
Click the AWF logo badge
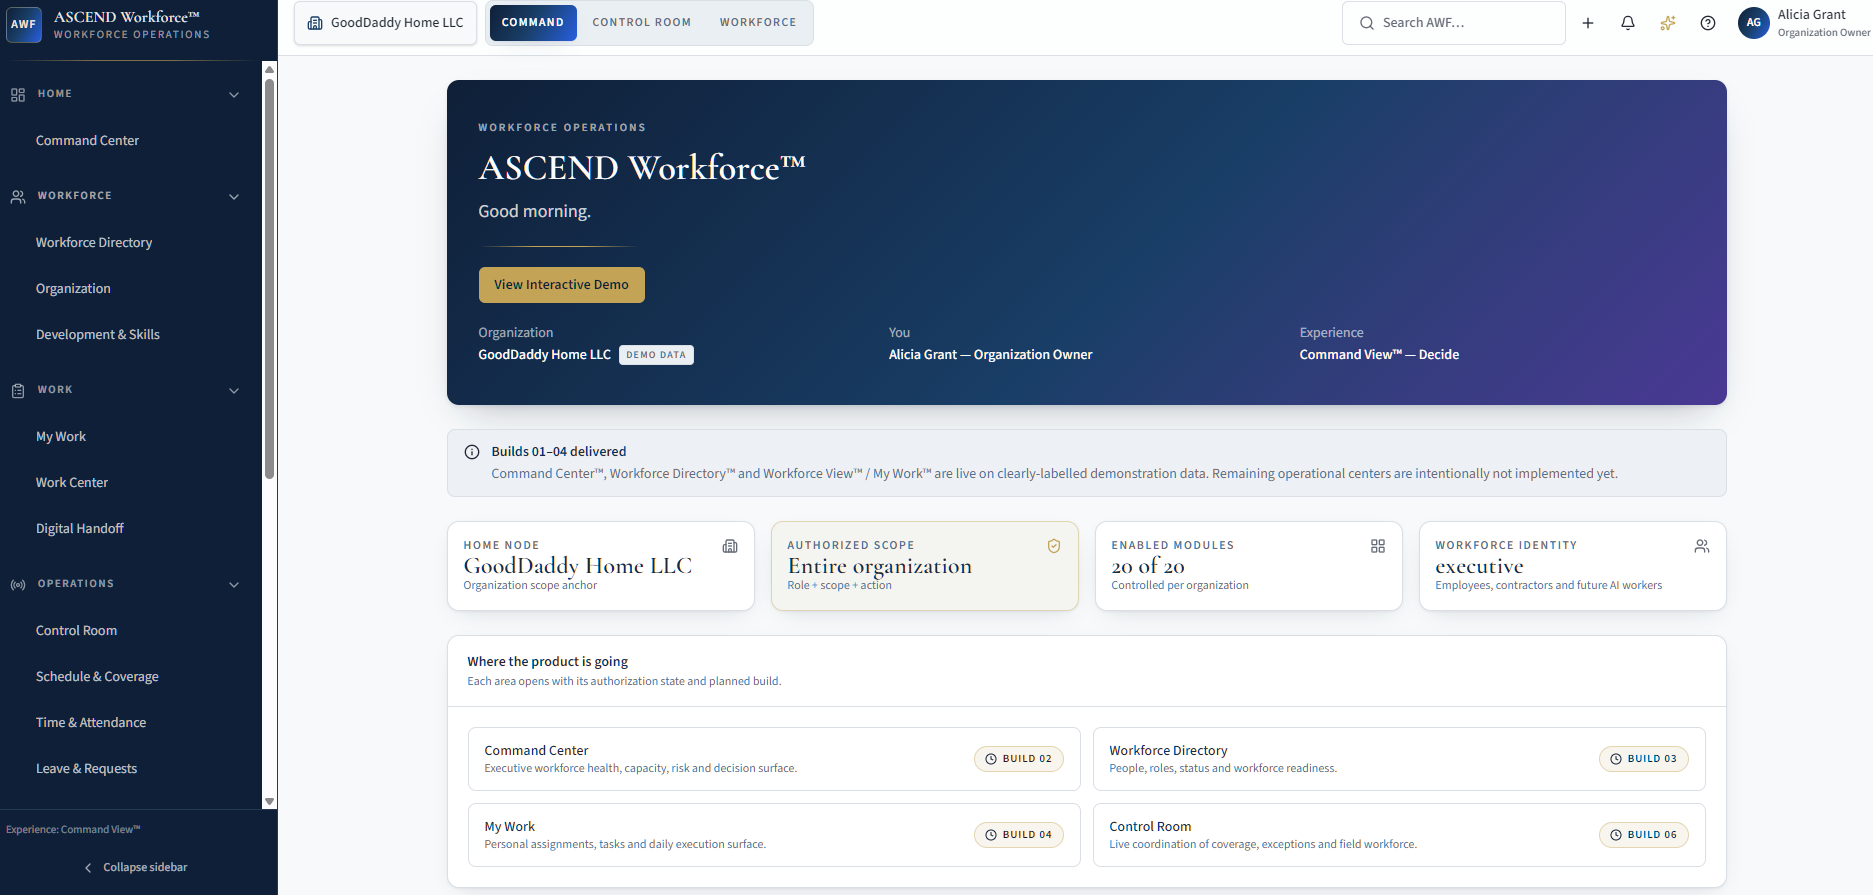[x=24, y=24]
